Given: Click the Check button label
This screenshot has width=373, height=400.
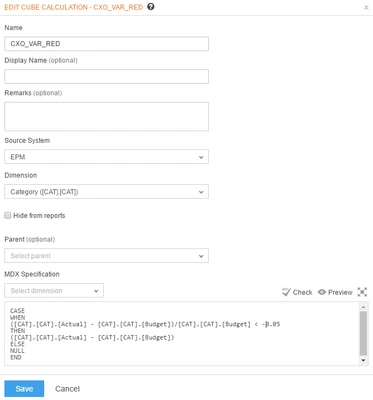Looking at the screenshot, I should pos(302,292).
